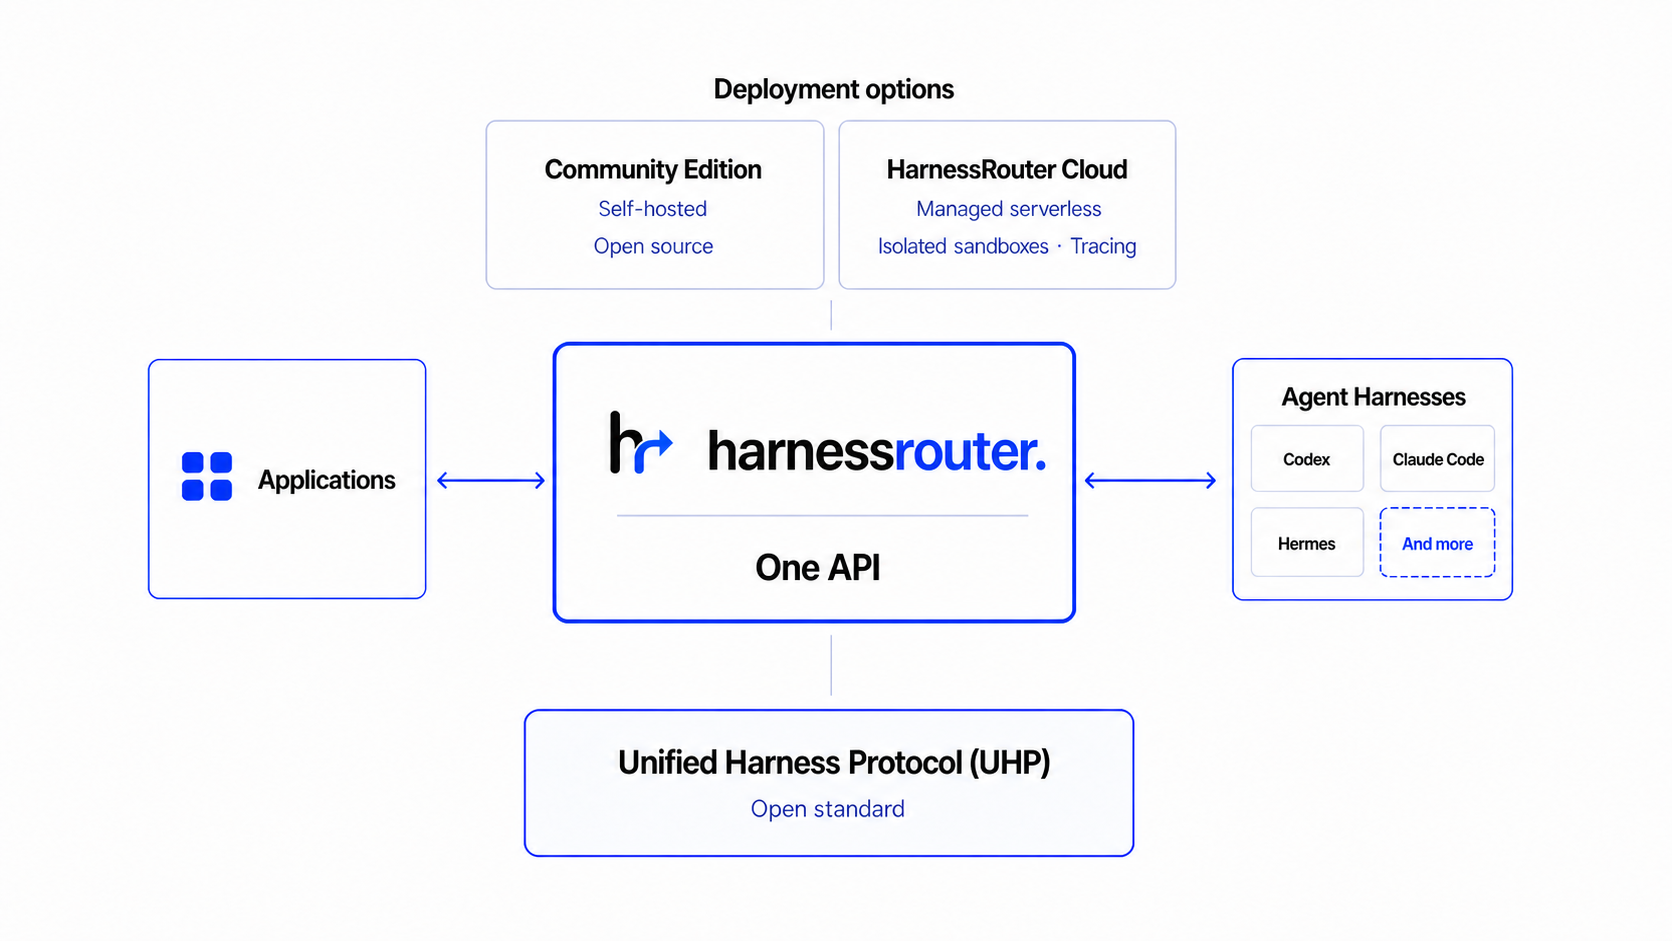Viewport: 1672px width, 941px height.
Task: Click the 'Deployment options' title
Action: click(834, 89)
